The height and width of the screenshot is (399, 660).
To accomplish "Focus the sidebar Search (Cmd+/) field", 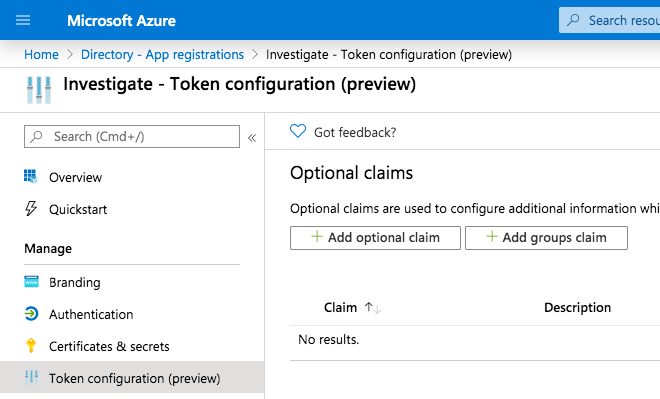I will [132, 136].
